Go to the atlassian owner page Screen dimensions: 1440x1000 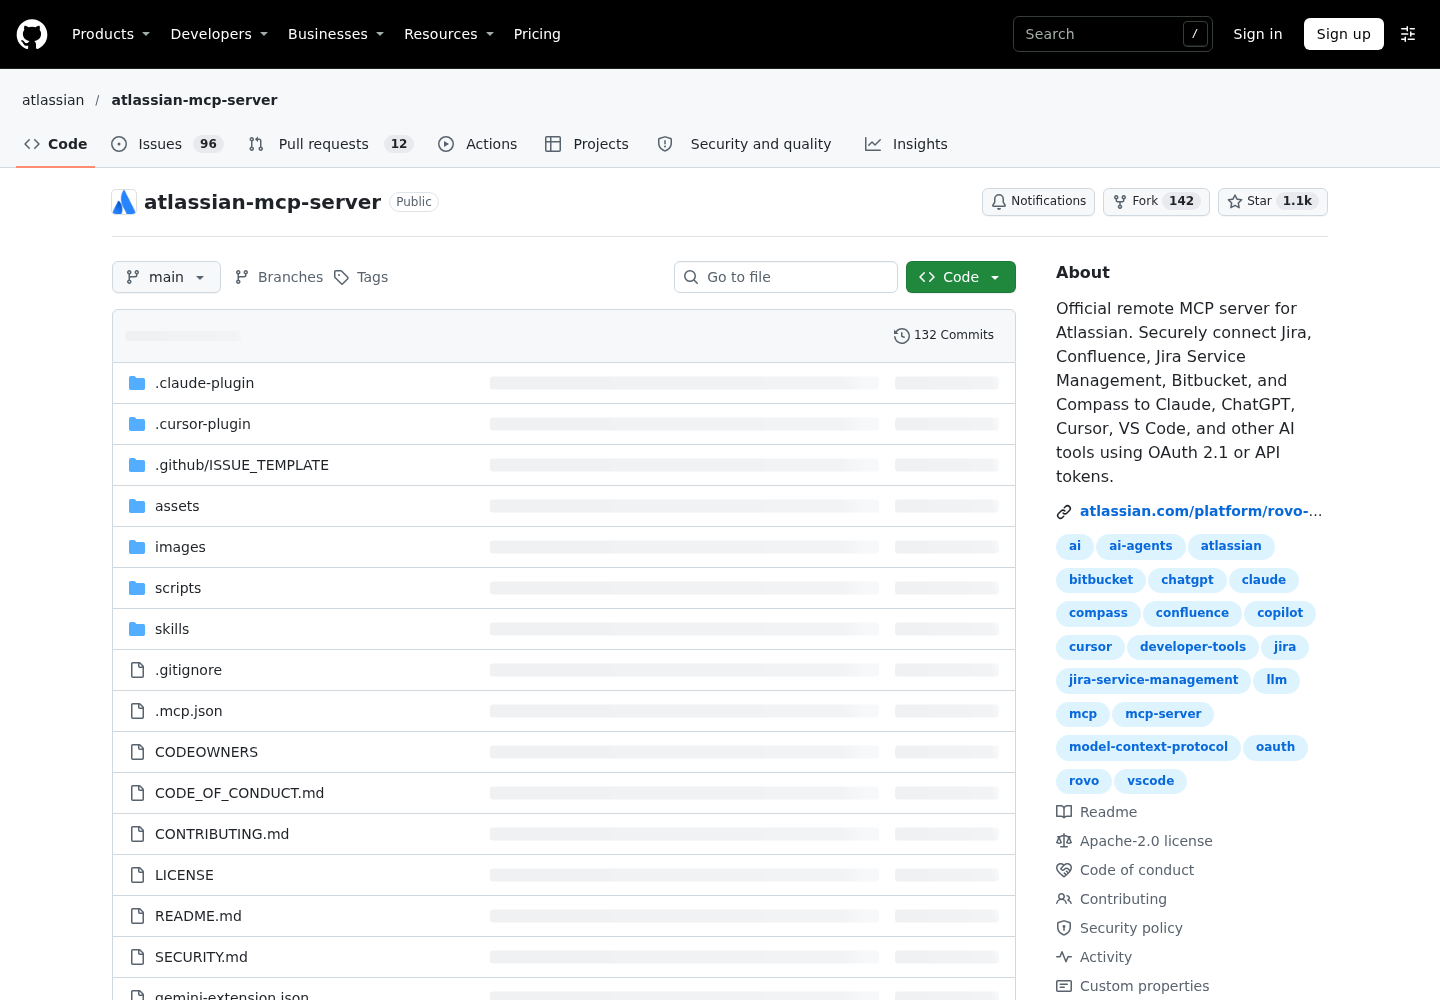coord(53,100)
